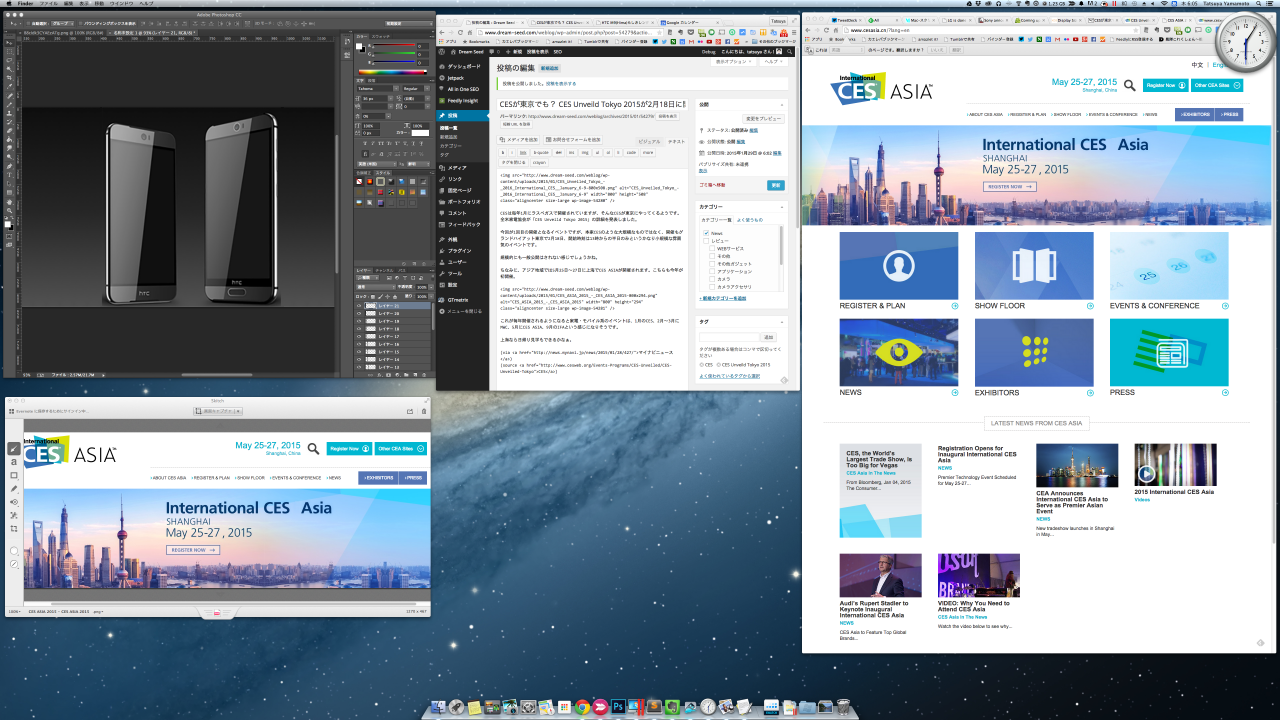Check レビュー category checkbox
Image resolution: width=1280 pixels, height=720 pixels.
706,241
